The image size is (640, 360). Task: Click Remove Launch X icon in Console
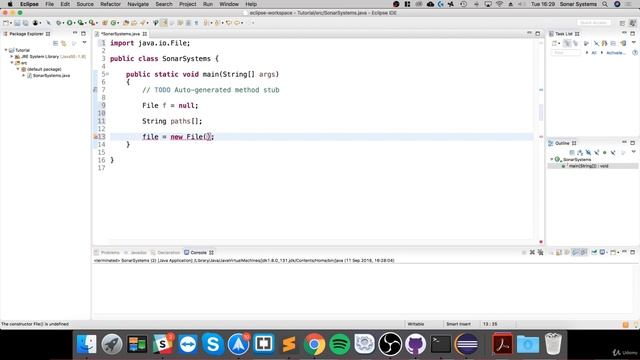click(x=532, y=253)
